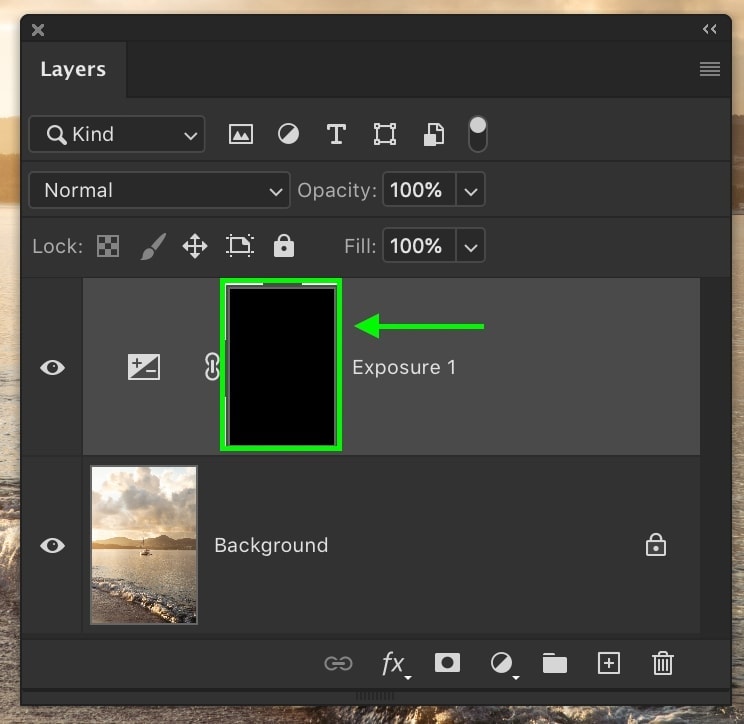Hide the Background layer
This screenshot has height=724, width=744.
(53, 546)
